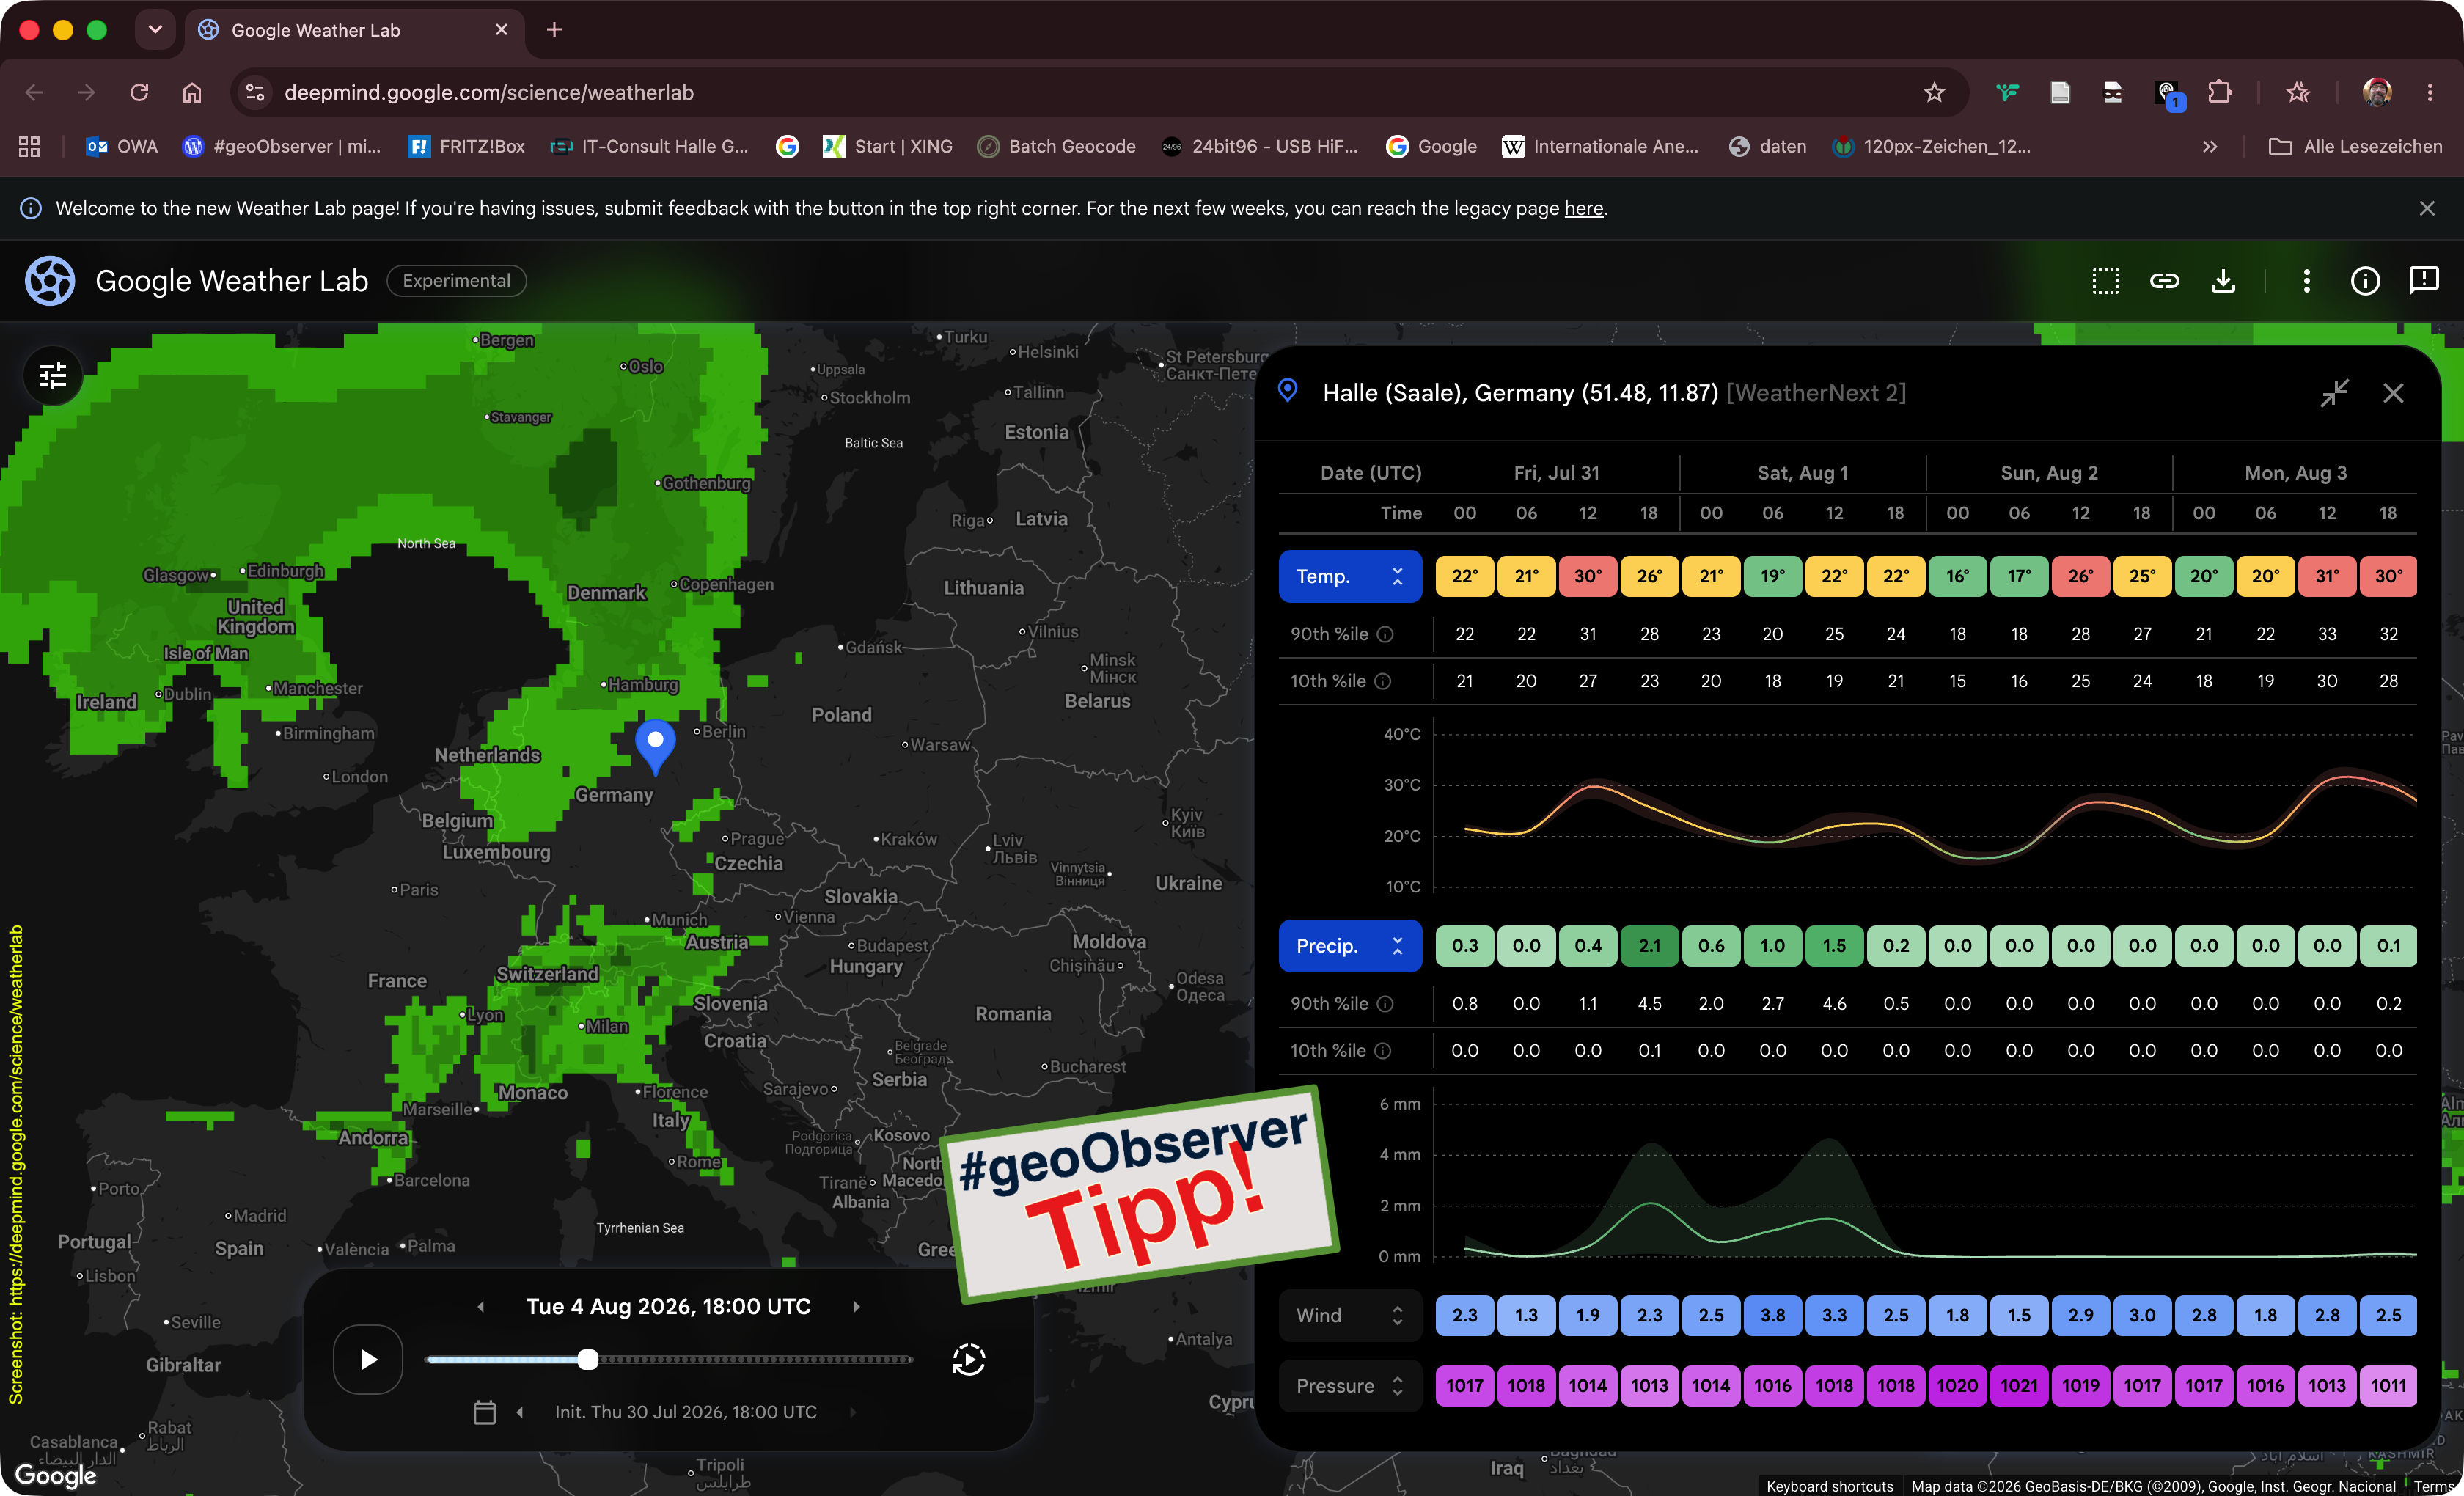2464x1496 pixels.
Task: Open the map layer settings button
Action: [x=53, y=376]
